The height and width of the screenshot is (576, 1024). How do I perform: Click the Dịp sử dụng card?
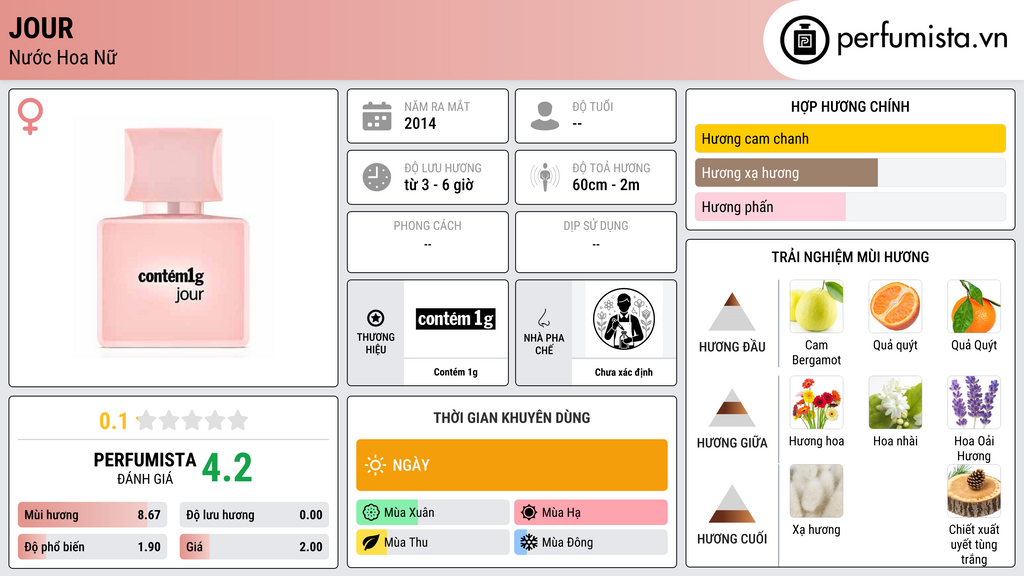coord(596,242)
